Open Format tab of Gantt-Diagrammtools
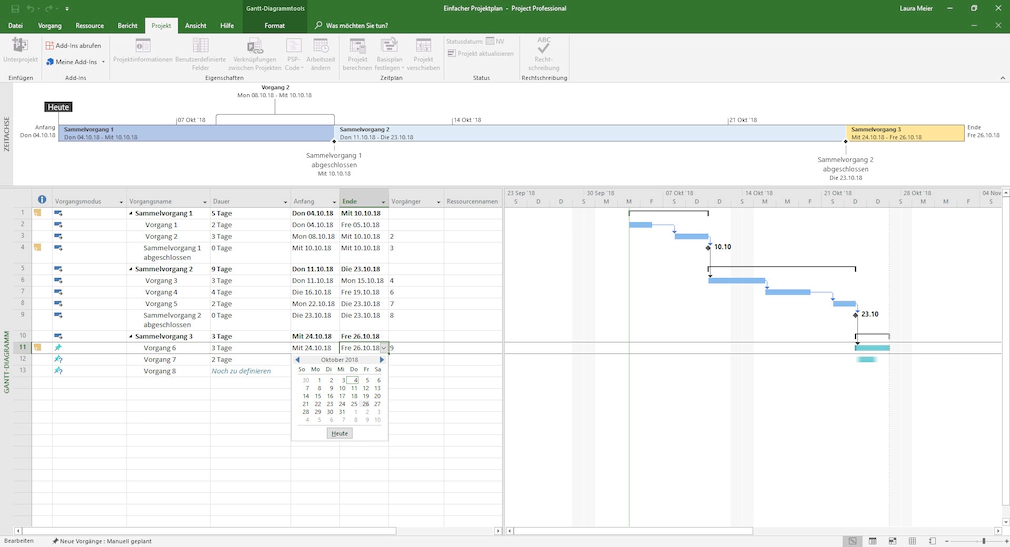Viewport: 1010px width, 547px height. coord(274,26)
